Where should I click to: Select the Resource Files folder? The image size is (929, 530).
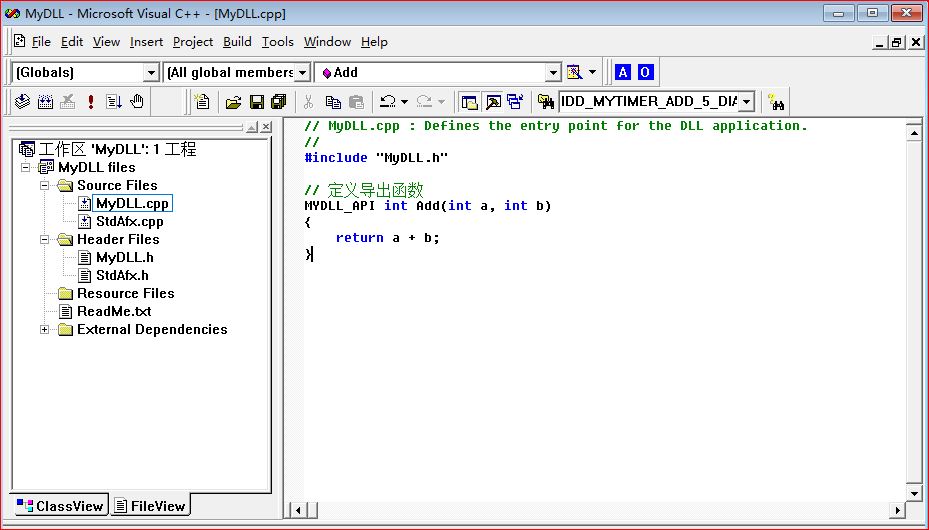coord(126,293)
